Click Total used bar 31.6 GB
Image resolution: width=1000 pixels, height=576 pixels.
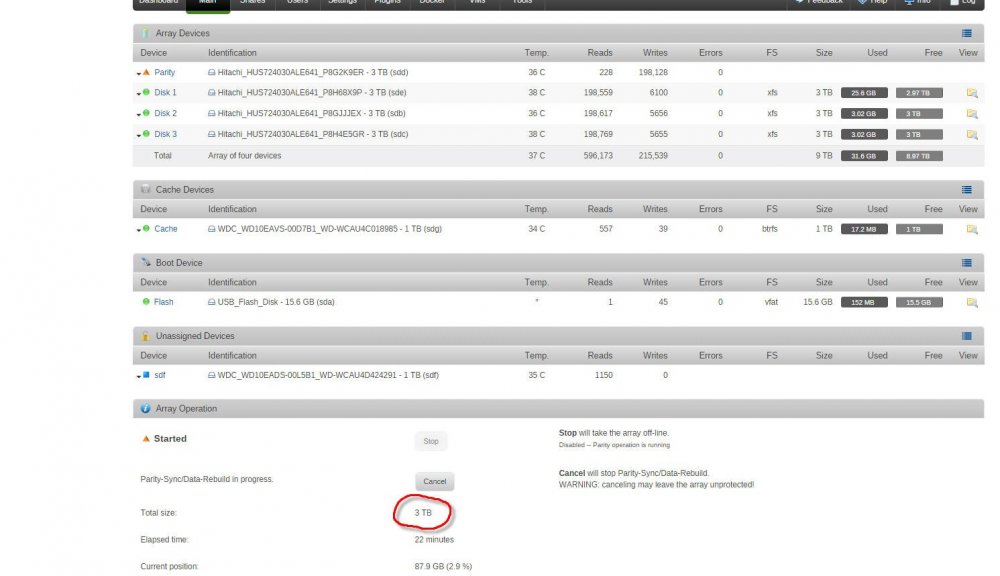[x=864, y=156]
